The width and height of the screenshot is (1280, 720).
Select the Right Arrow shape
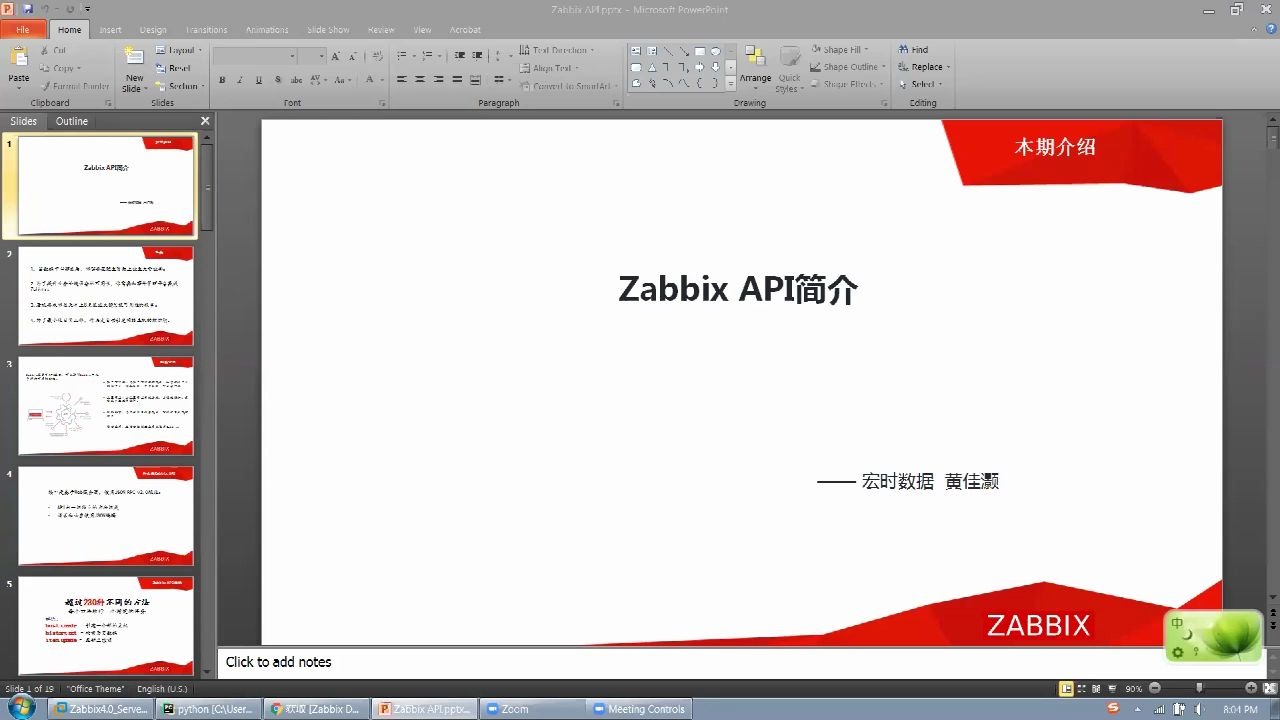point(700,67)
